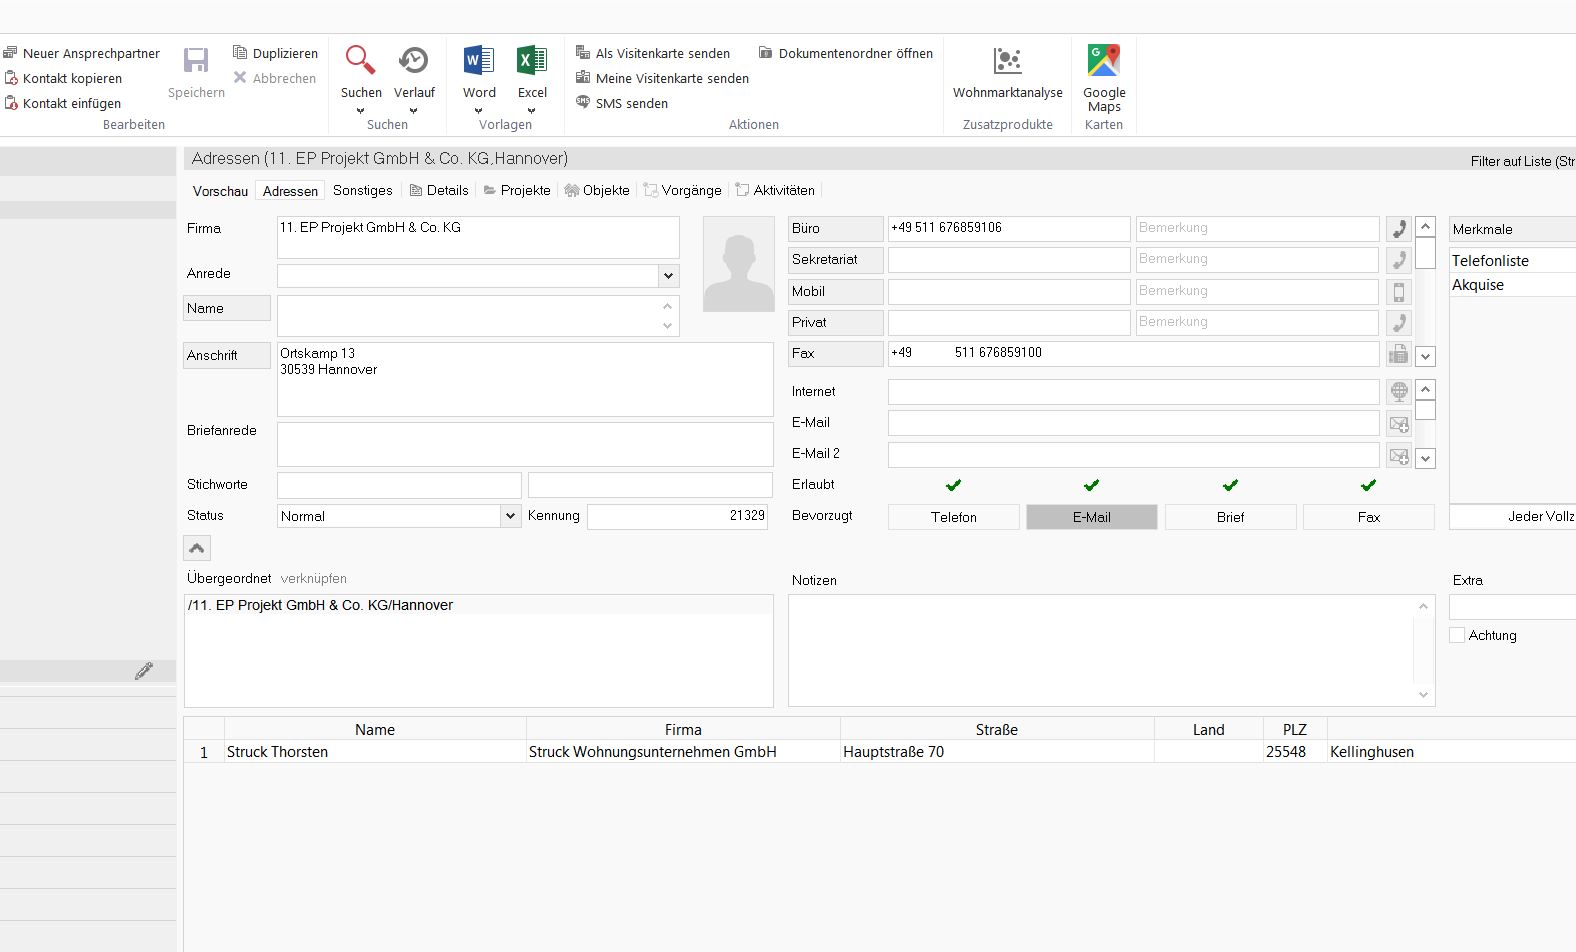
Task: Click the Excel template icon
Action: click(x=532, y=61)
